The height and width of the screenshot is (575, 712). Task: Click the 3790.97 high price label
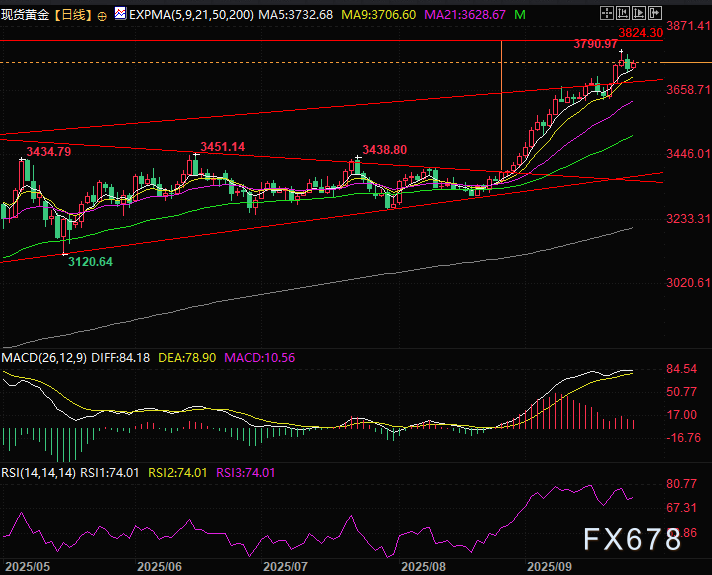pyautogui.click(x=595, y=44)
